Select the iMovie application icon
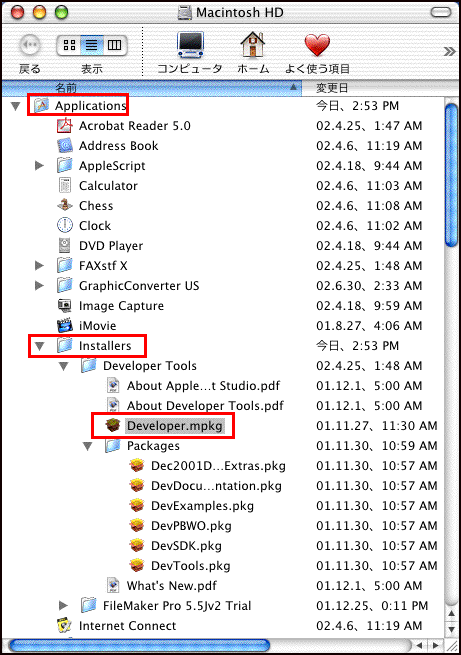The image size is (461, 655). pyautogui.click(x=65, y=325)
